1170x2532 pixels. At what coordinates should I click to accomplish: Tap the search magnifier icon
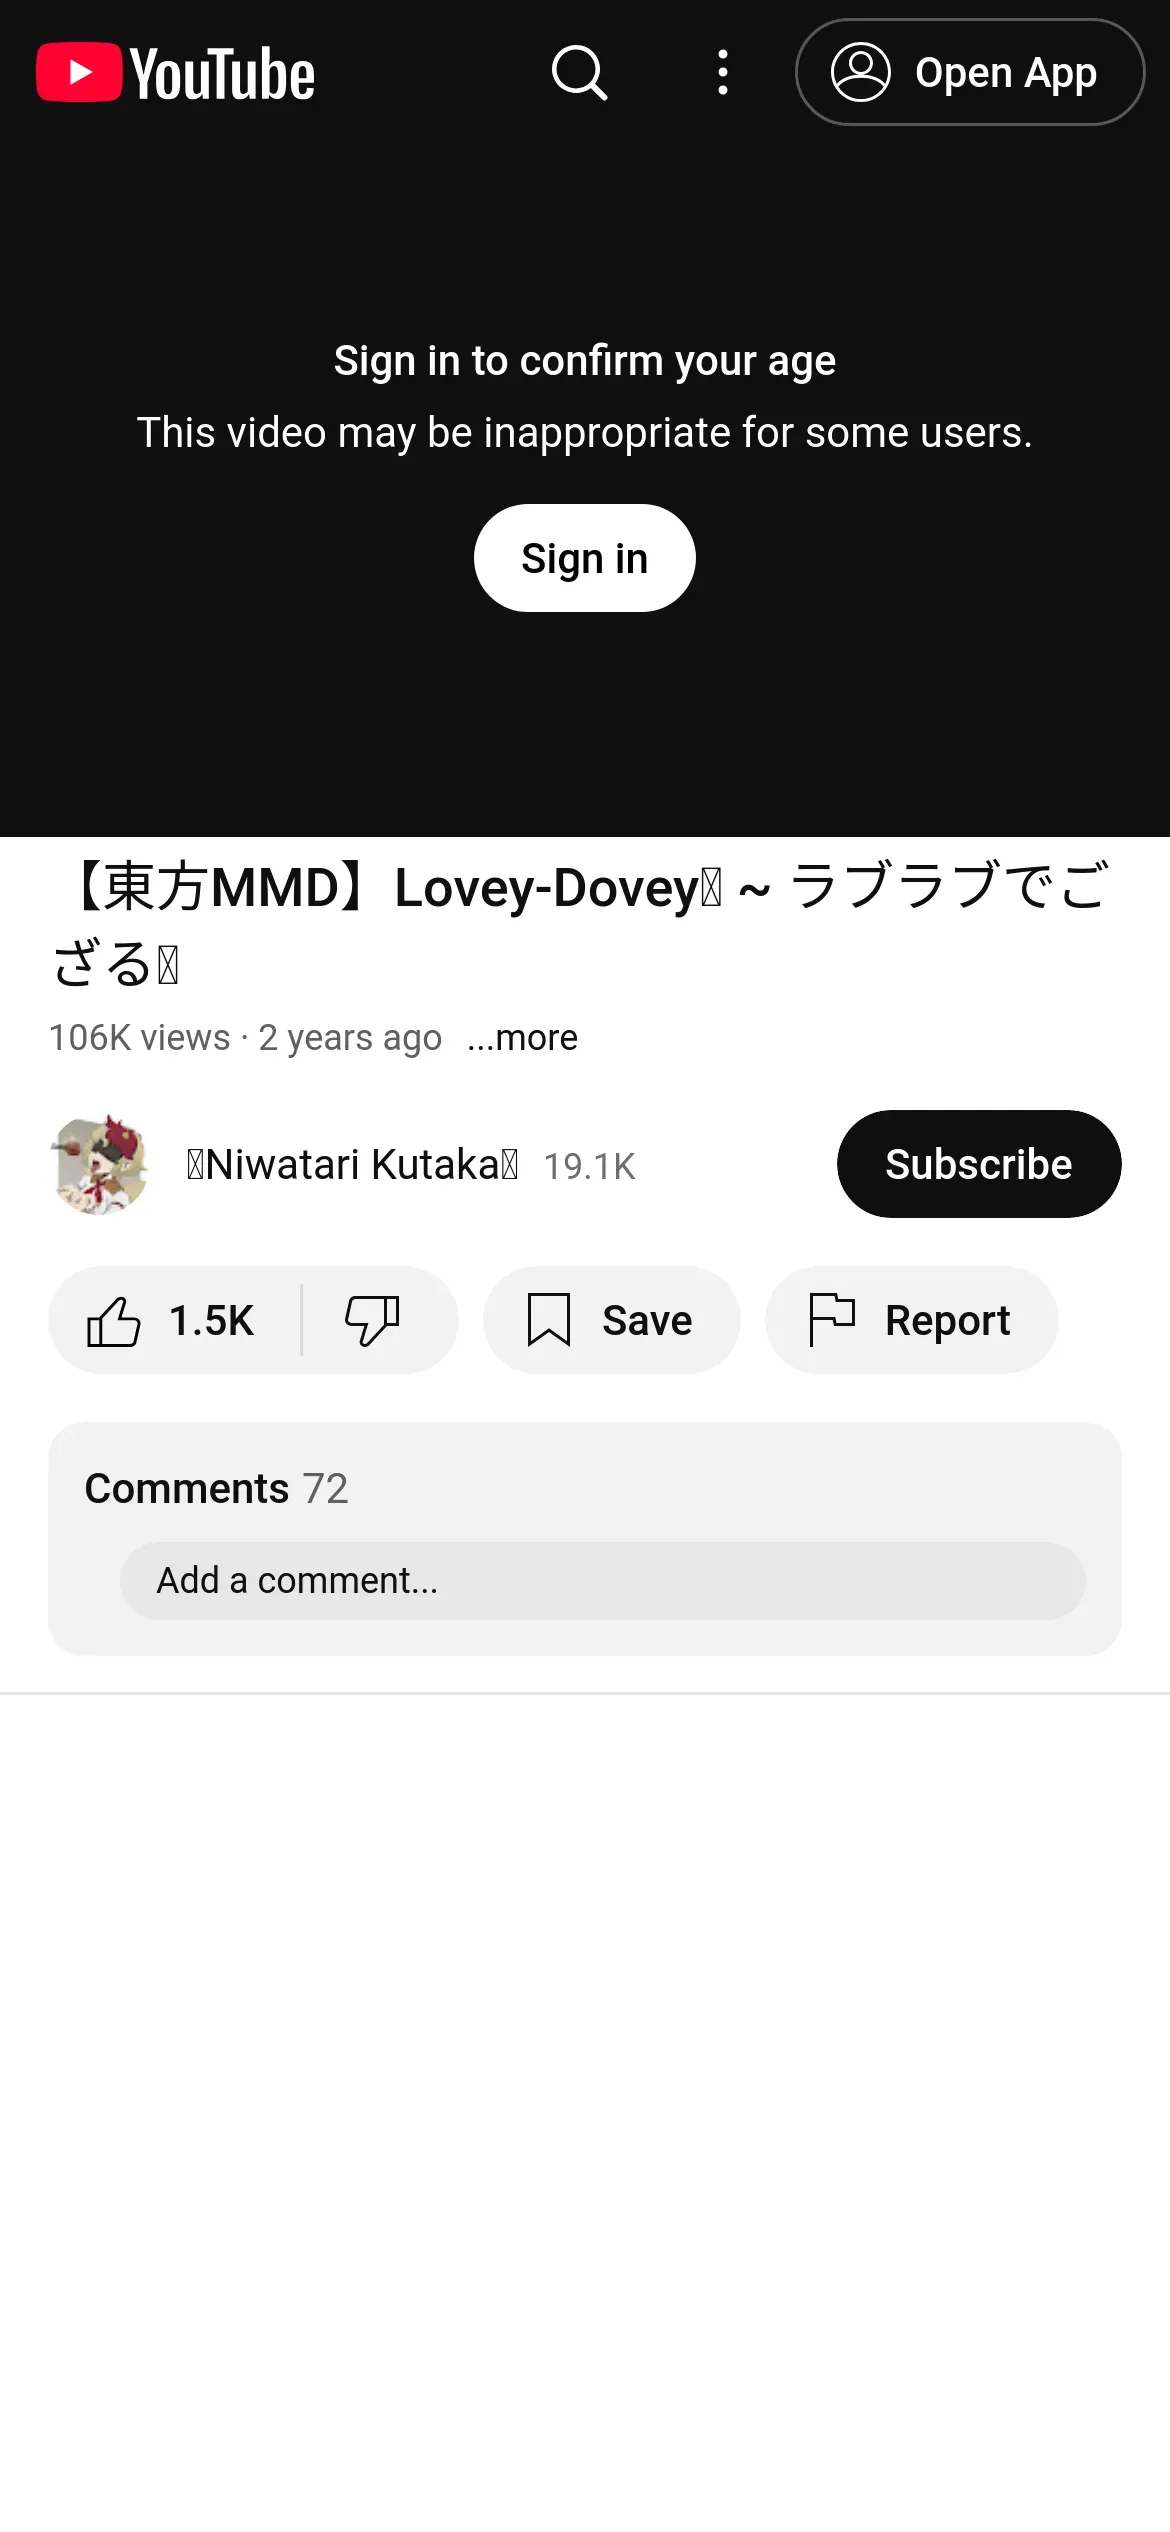[x=580, y=72]
